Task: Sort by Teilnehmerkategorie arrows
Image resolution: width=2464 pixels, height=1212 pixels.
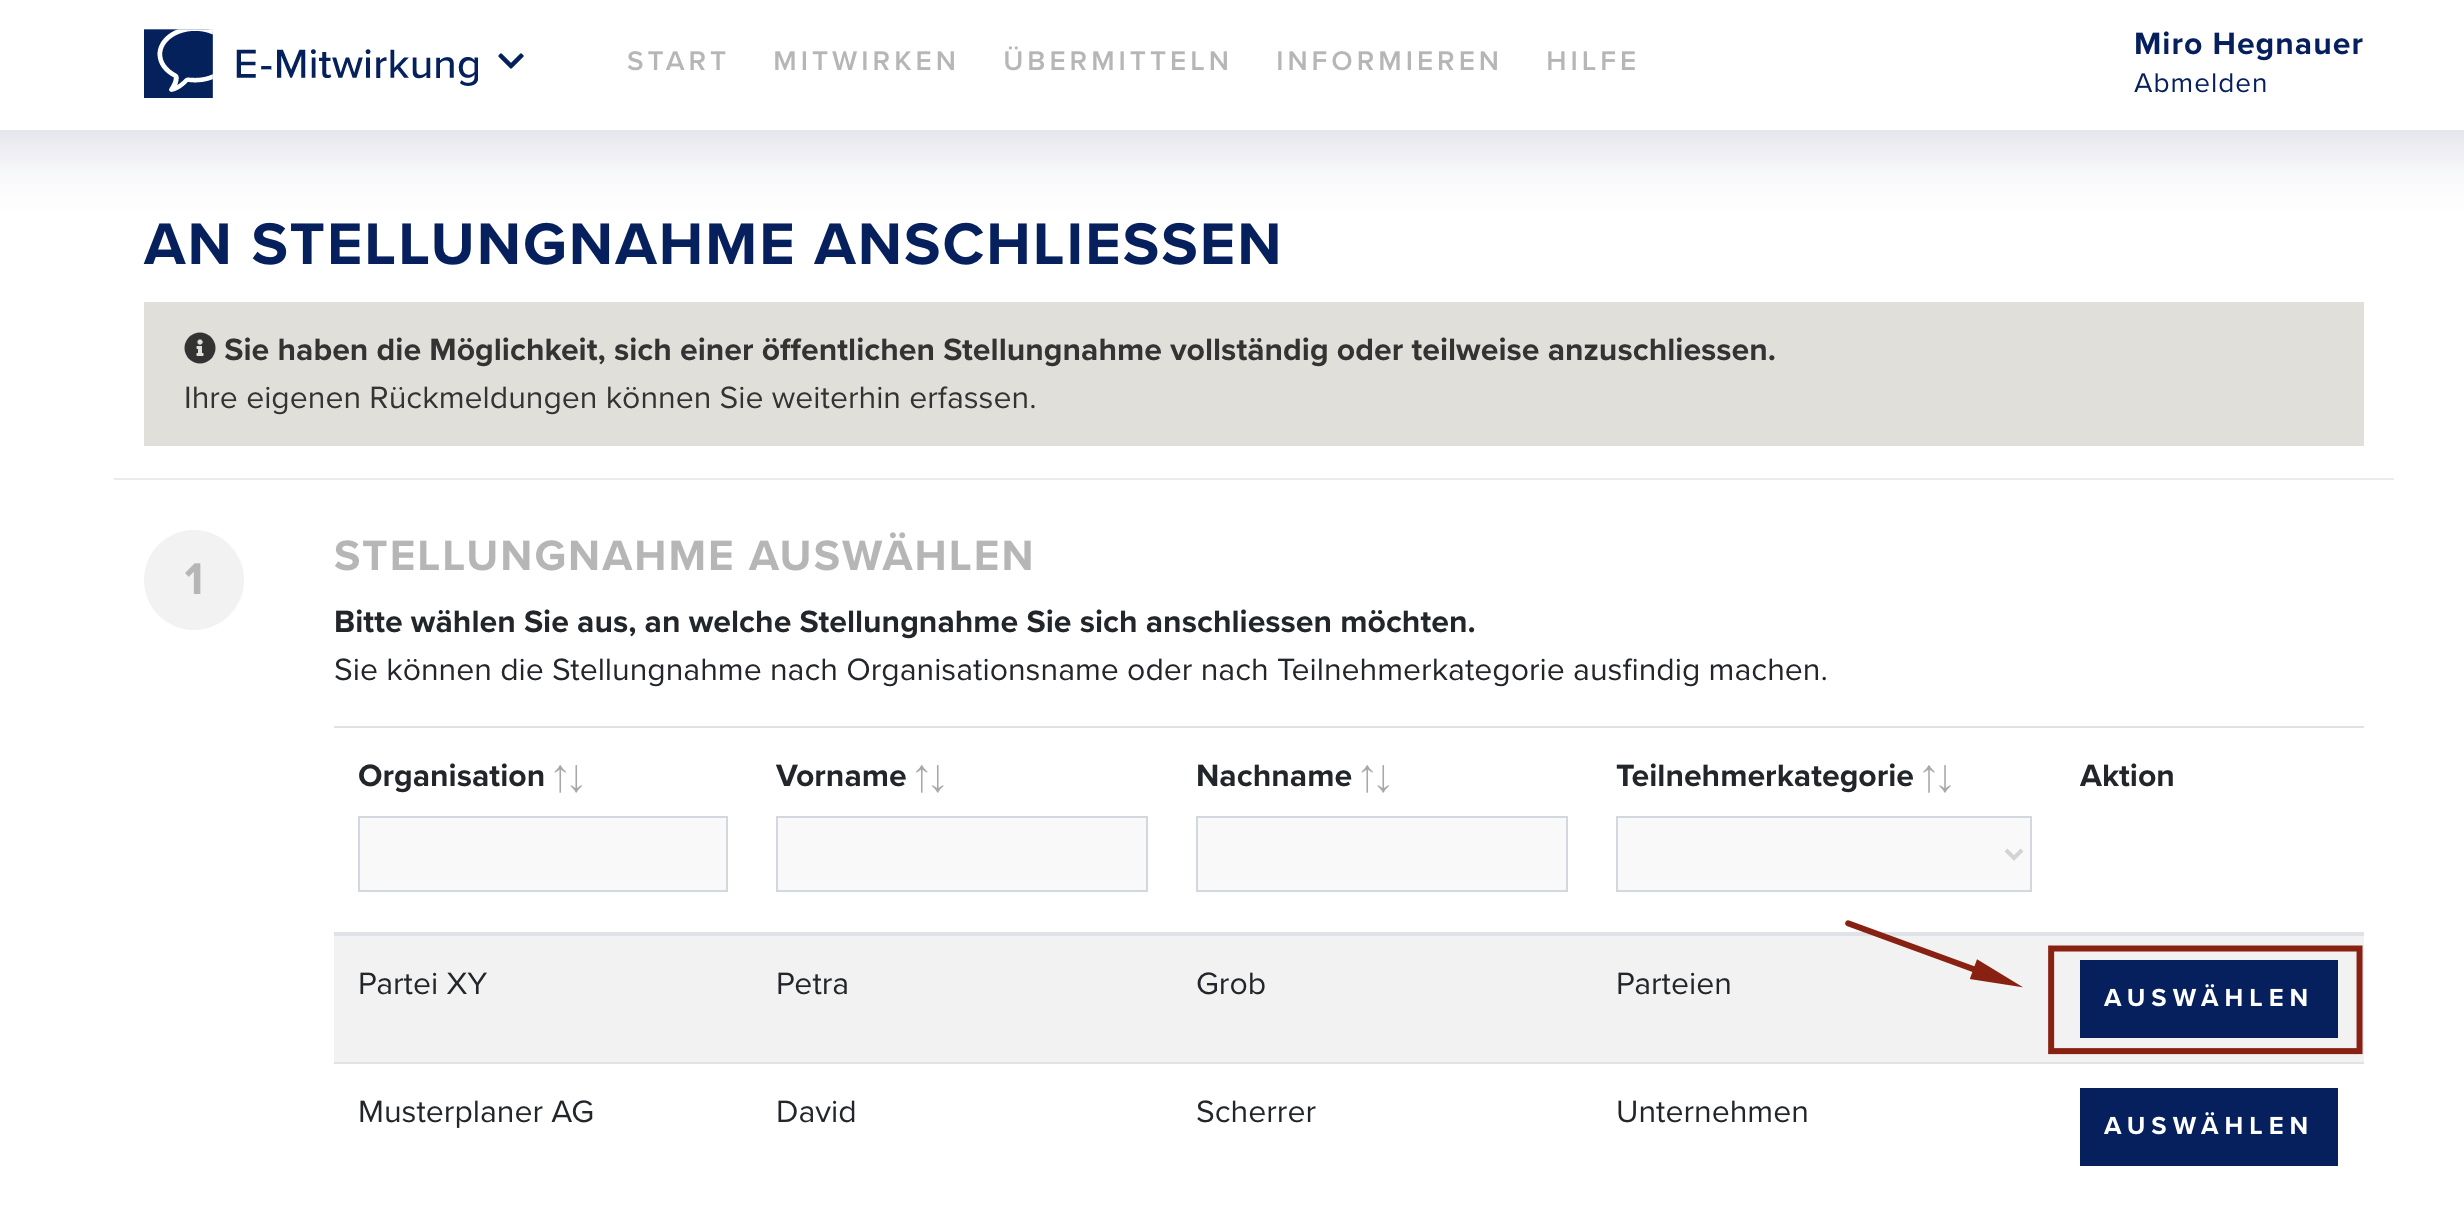Action: 1938,778
